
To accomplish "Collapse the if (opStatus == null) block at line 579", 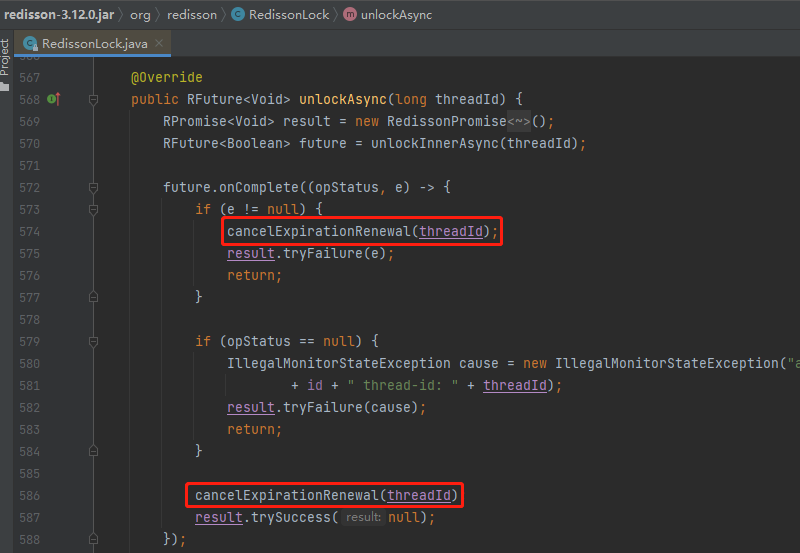I will pyautogui.click(x=93, y=342).
